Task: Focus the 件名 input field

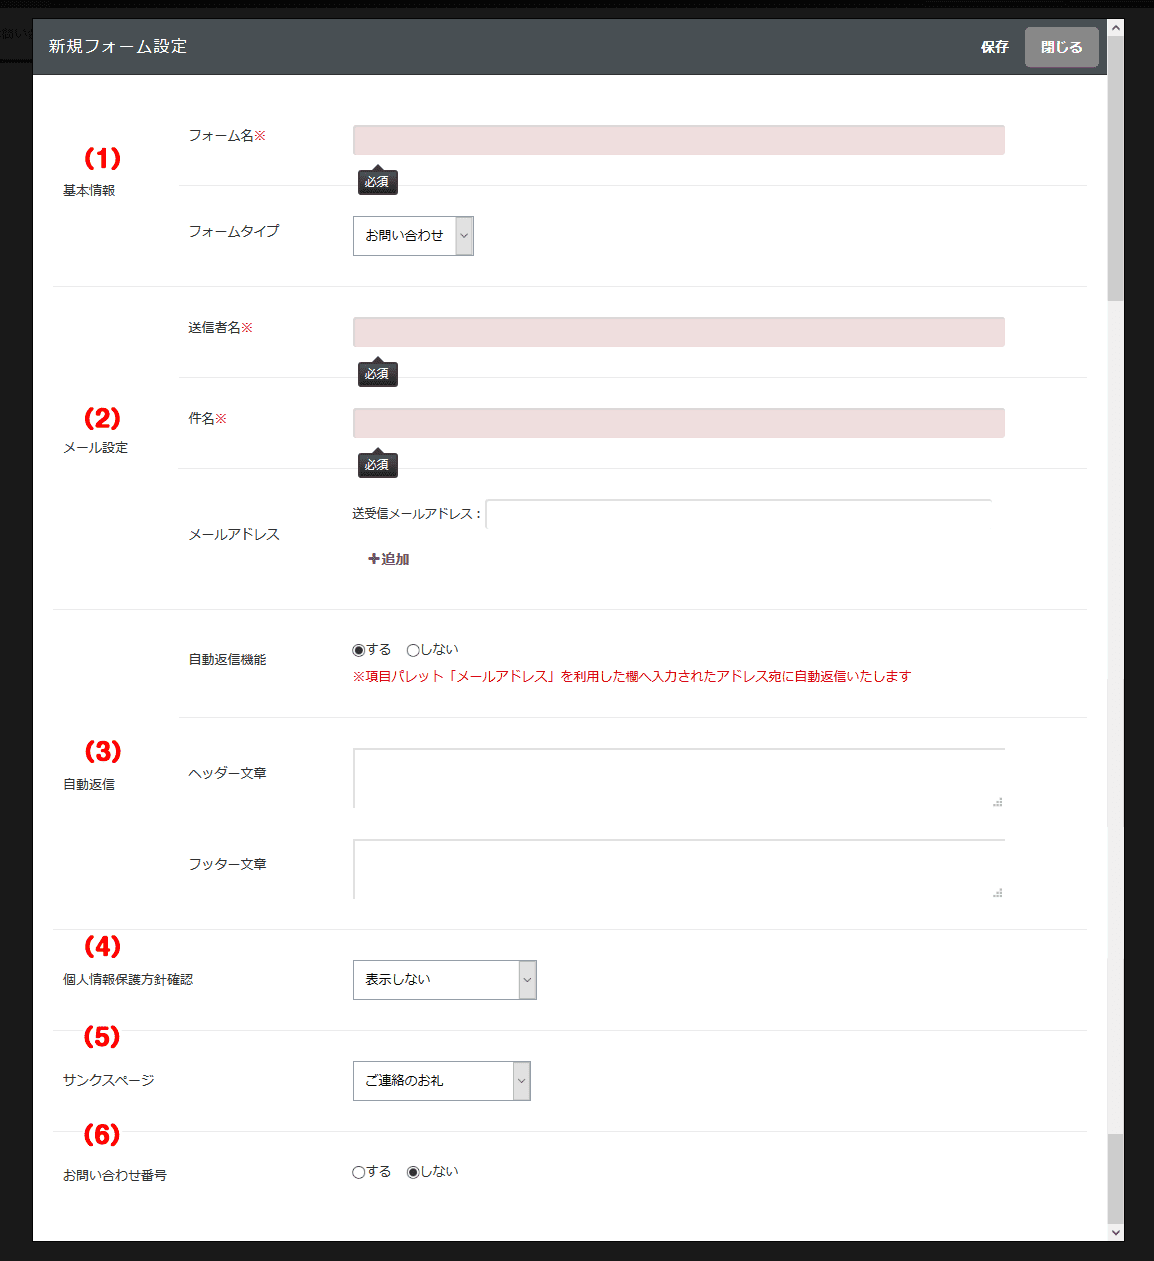Action: click(678, 423)
